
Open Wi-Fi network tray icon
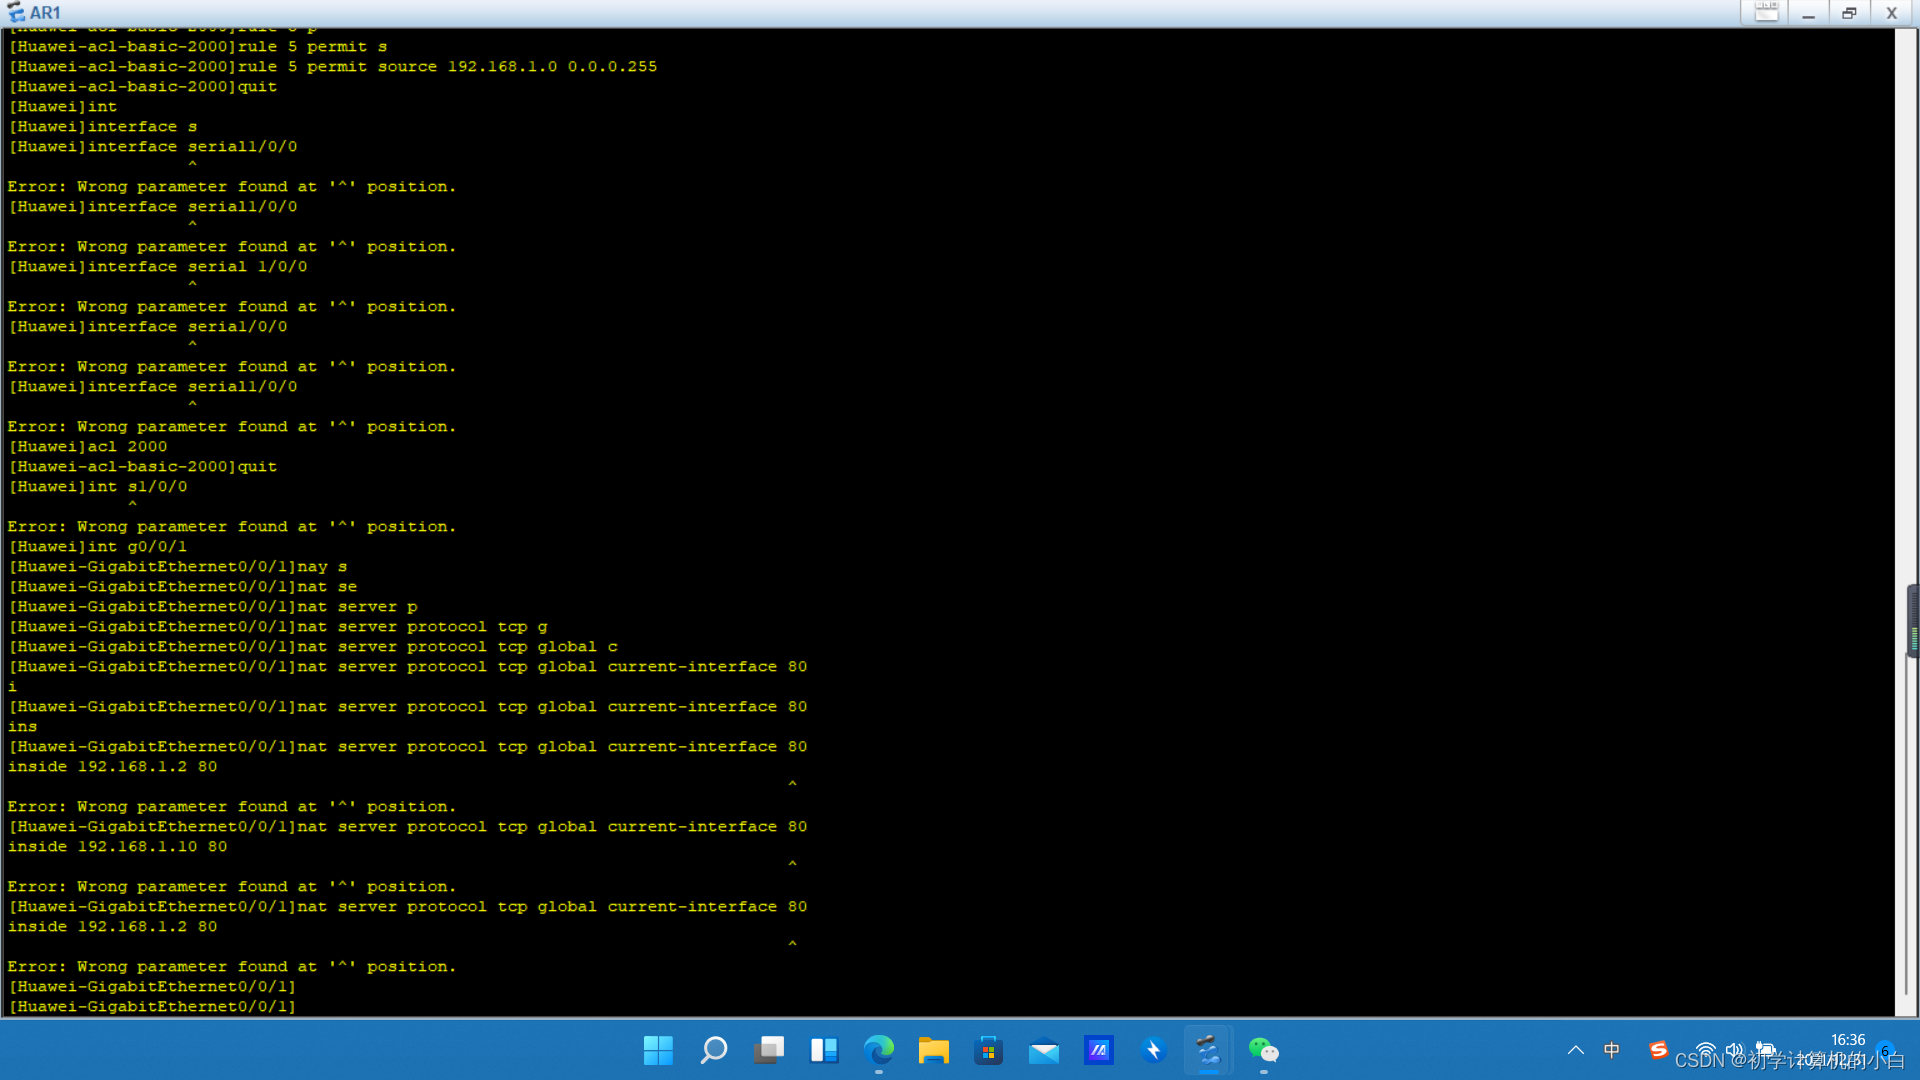click(1706, 1050)
